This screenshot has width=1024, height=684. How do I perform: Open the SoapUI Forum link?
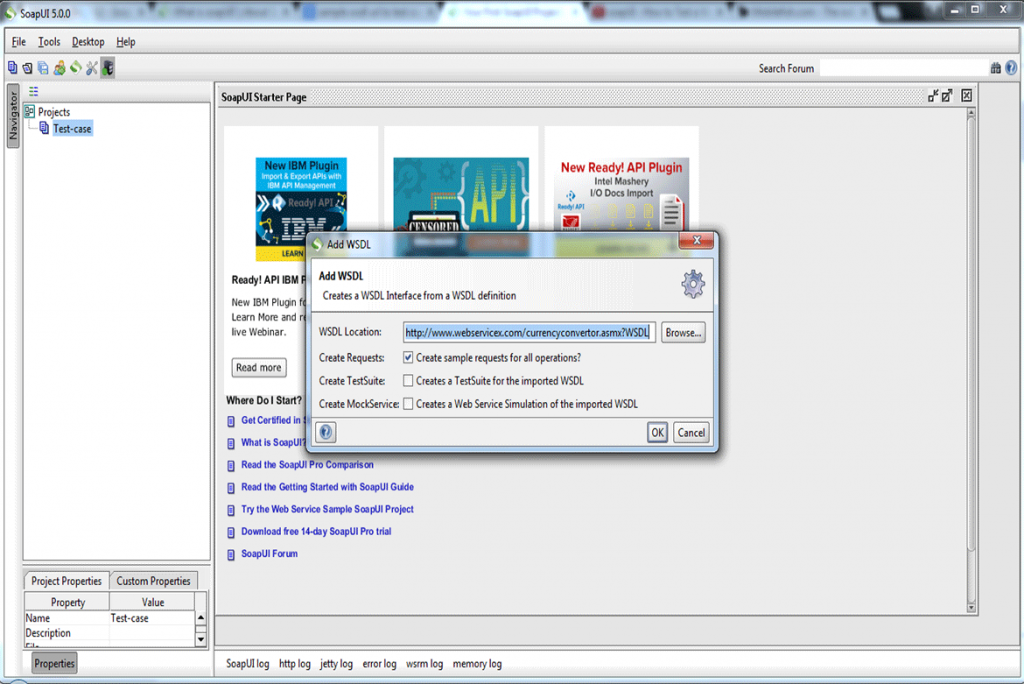click(270, 553)
